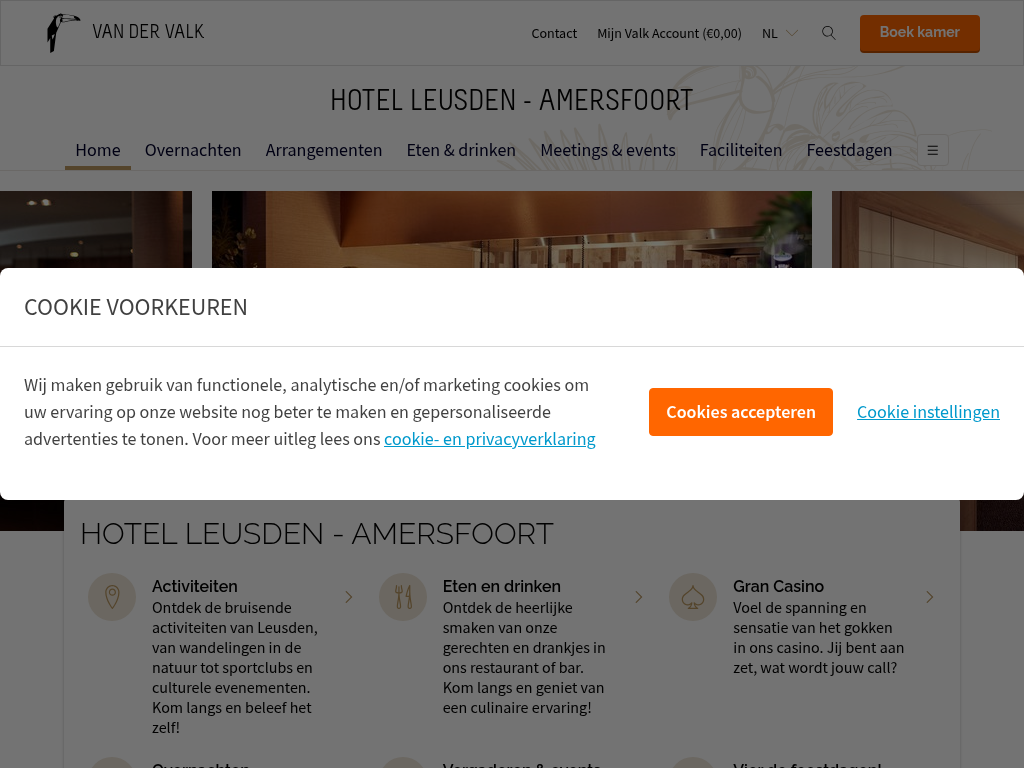This screenshot has height=768, width=1024.
Task: Open Cookie instellingen link
Action: [x=928, y=412]
